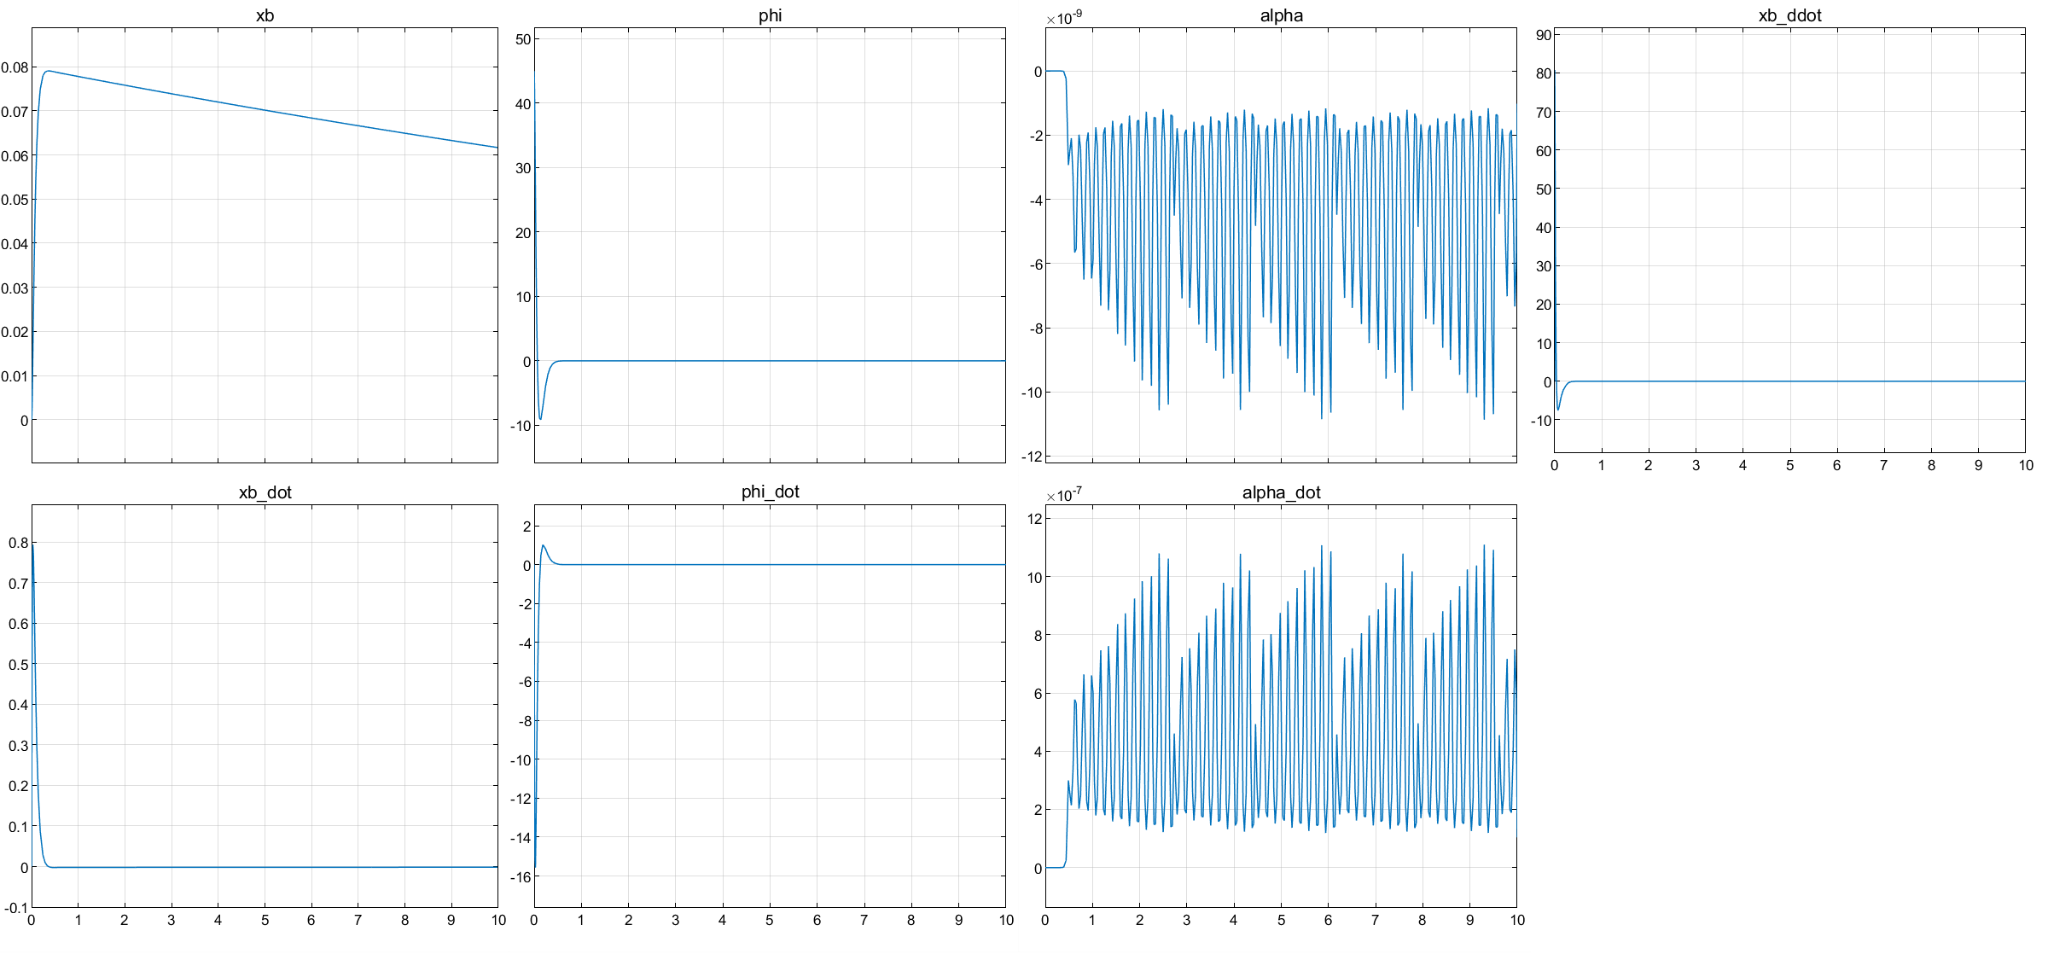Viewport: 2048px width, 955px height.
Task: Click the xb_dot plot title
Action: point(264,493)
